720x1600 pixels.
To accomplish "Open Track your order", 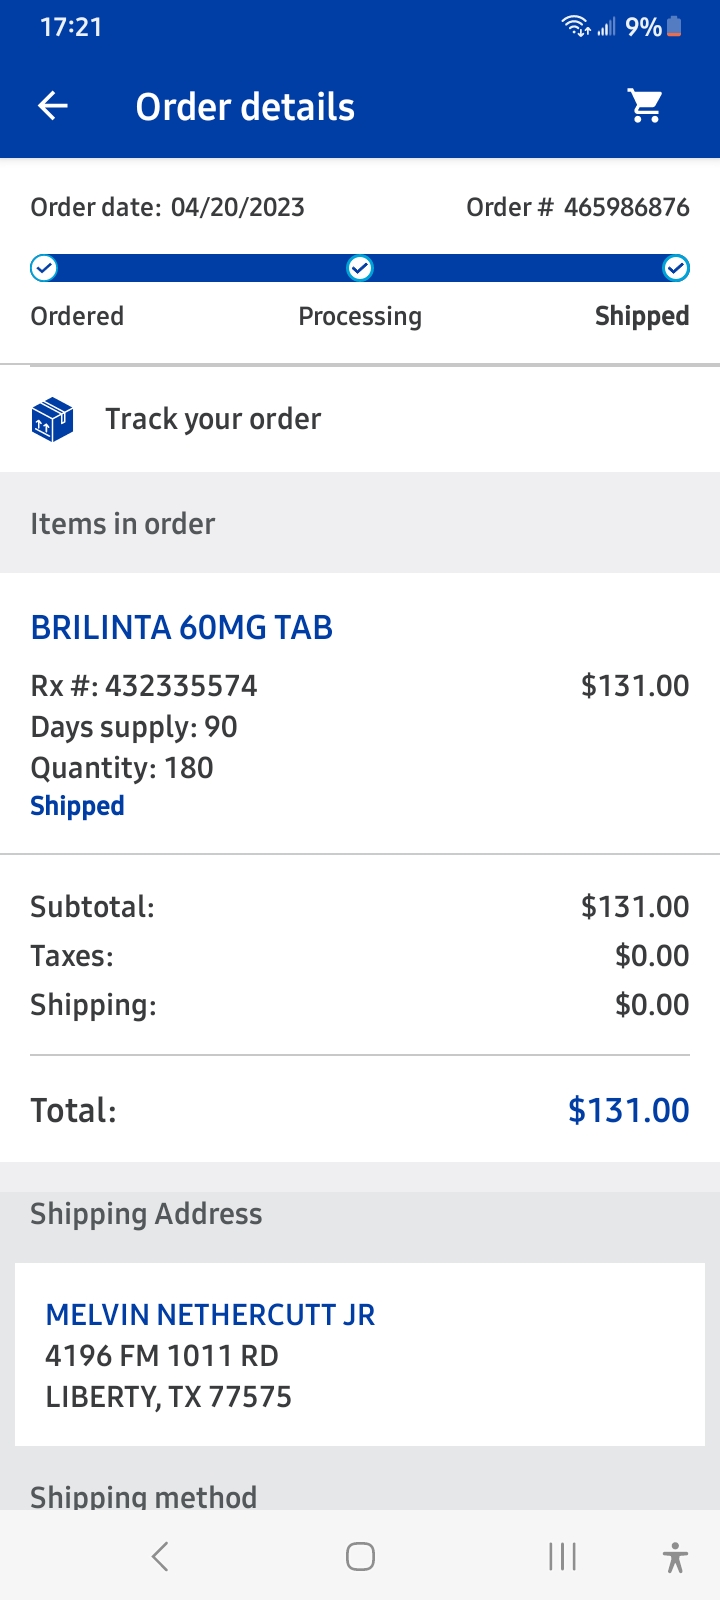I will point(213,419).
